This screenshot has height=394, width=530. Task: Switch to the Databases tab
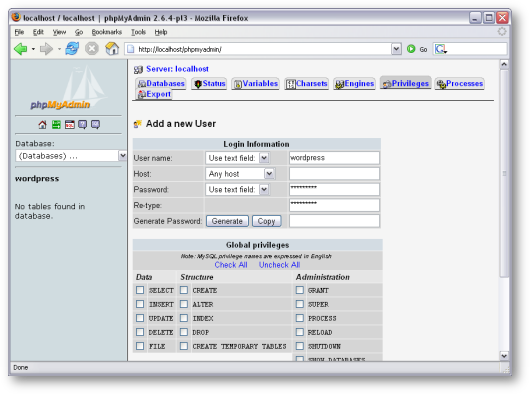[161, 83]
